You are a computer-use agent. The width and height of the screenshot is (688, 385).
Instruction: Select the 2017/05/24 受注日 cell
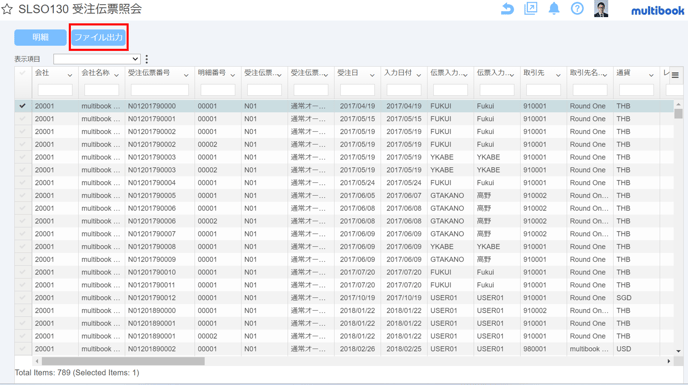pyautogui.click(x=357, y=183)
